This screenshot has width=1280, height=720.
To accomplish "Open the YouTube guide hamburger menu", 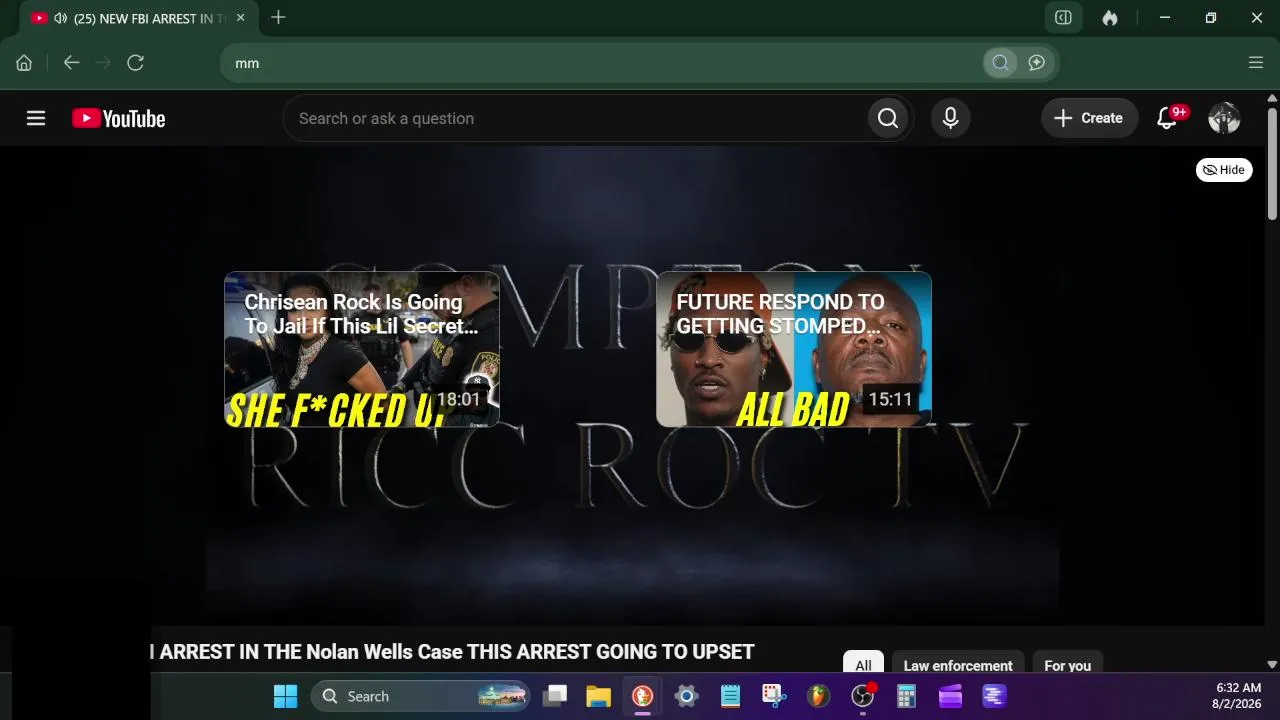I will (x=36, y=118).
